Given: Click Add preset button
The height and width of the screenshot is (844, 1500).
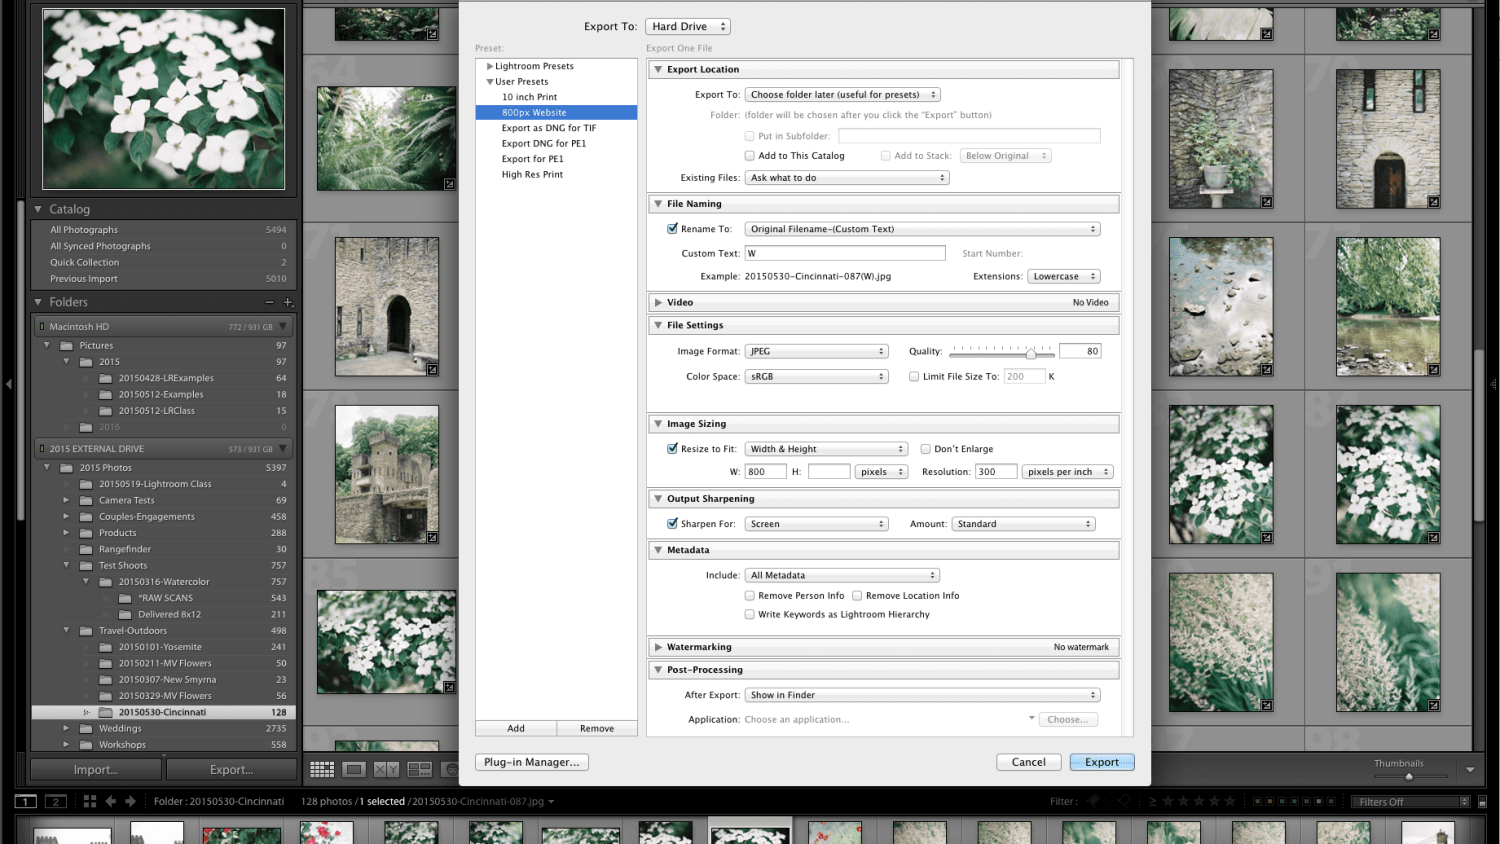Looking at the screenshot, I should tap(516, 728).
